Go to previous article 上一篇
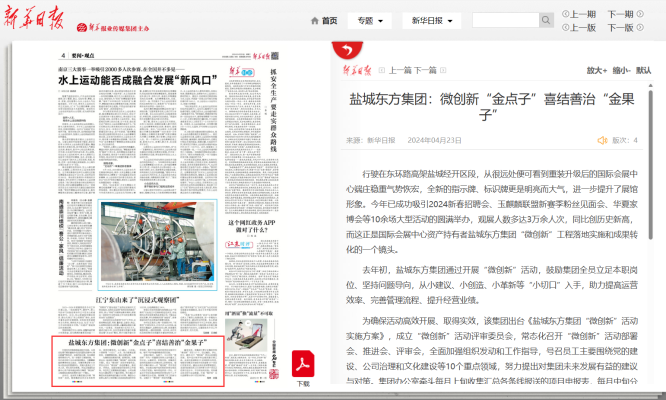This screenshot has height=400, width=666. pos(400,71)
